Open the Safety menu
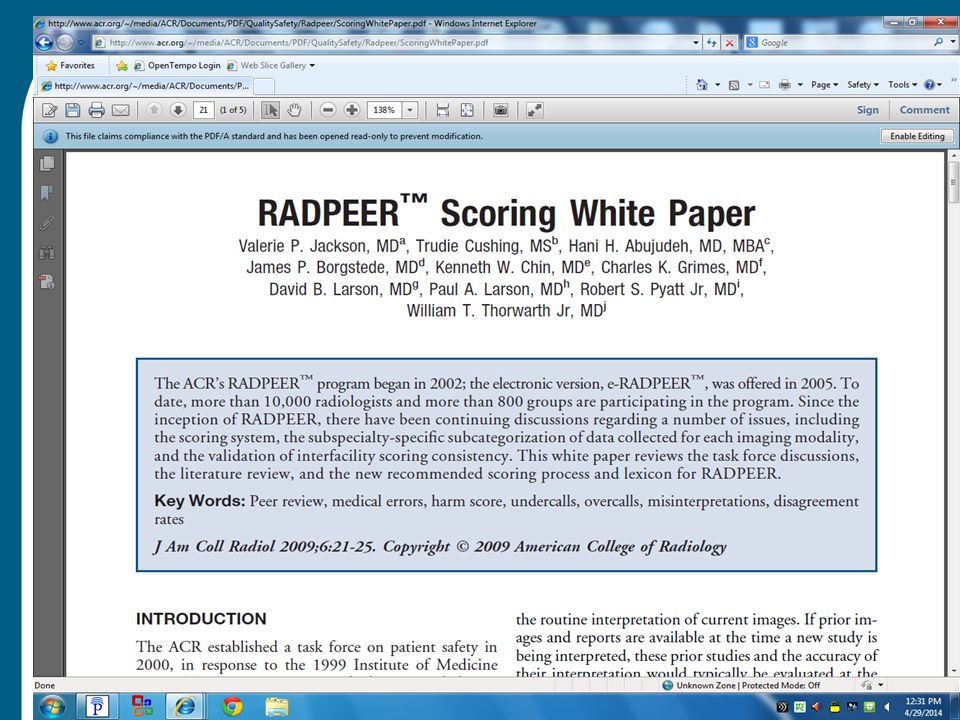Screen dimensions: 960x720 pyautogui.click(x=863, y=85)
